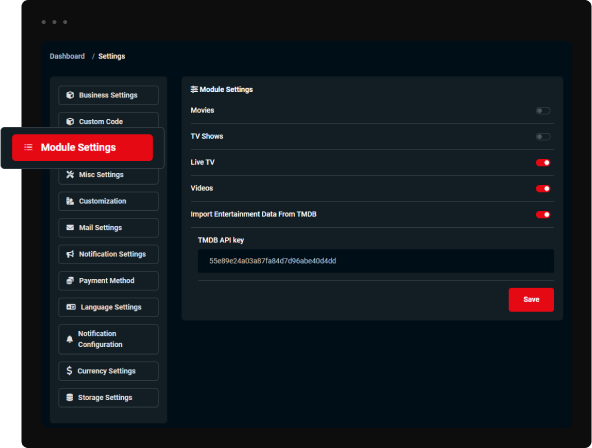
Task: Click into the TMDB API key field
Action: pyautogui.click(x=376, y=261)
